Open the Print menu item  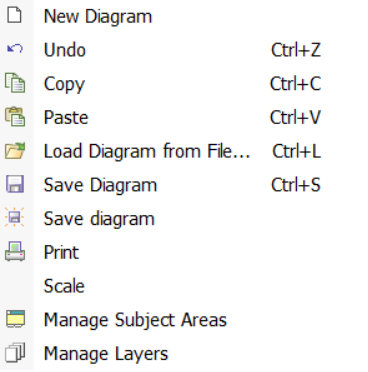(184, 252)
